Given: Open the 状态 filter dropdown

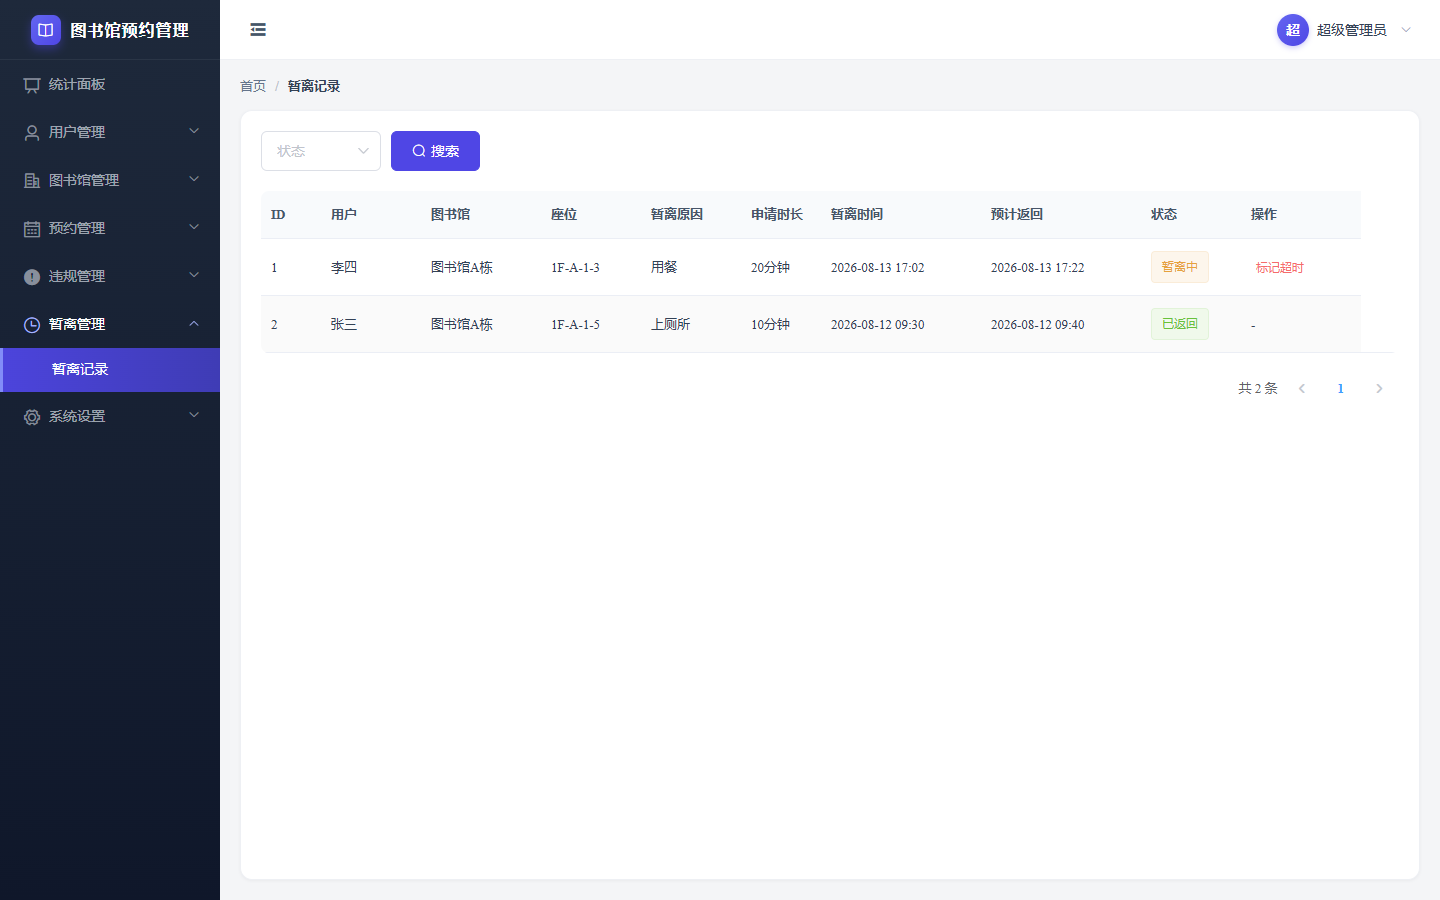Looking at the screenshot, I should click(x=321, y=151).
